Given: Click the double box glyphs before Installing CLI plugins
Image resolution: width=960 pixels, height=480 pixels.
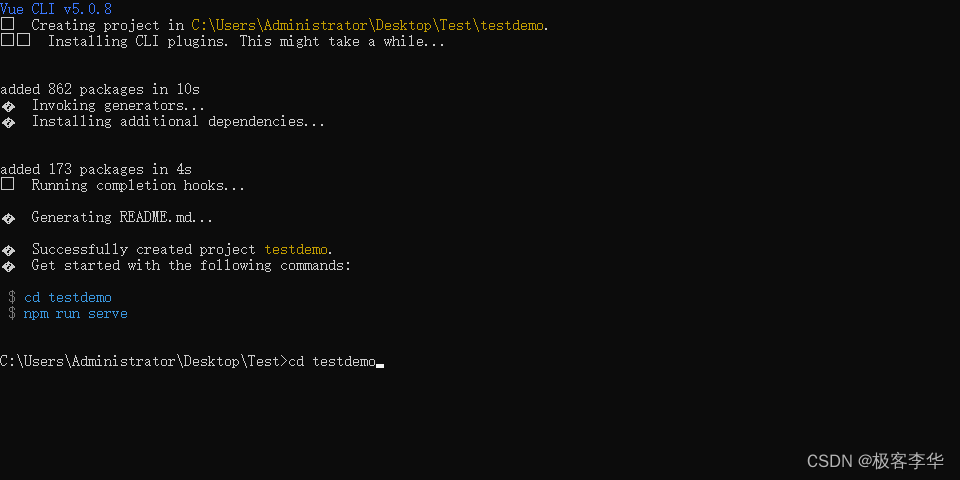Looking at the screenshot, I should (15, 40).
